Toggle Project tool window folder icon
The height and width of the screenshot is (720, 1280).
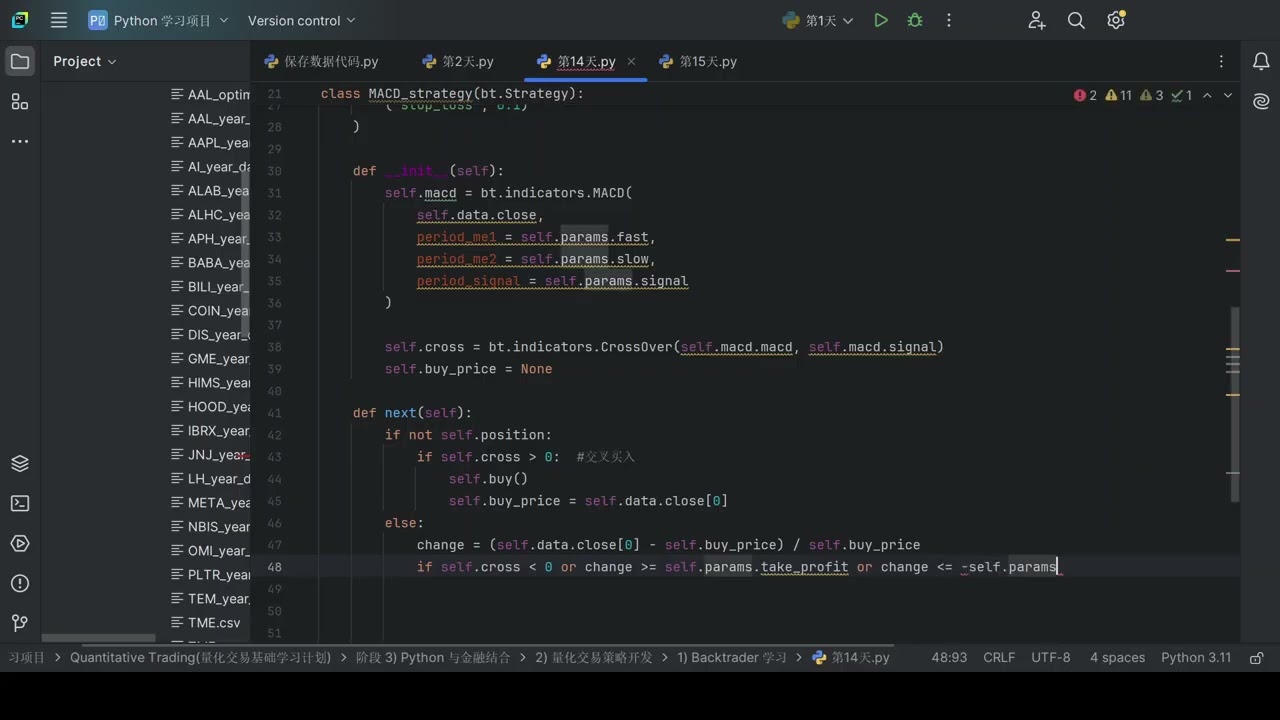click(x=20, y=61)
